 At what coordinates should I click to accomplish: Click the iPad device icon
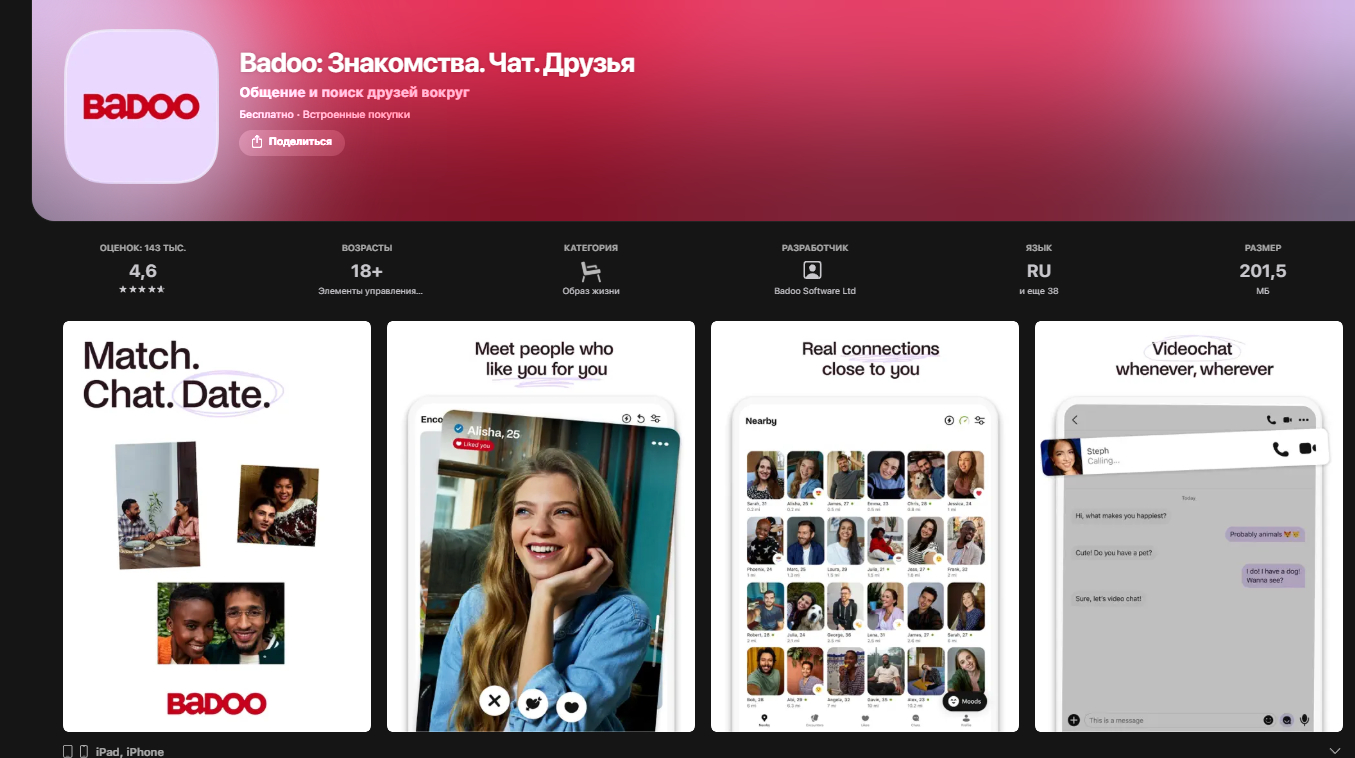[x=68, y=751]
